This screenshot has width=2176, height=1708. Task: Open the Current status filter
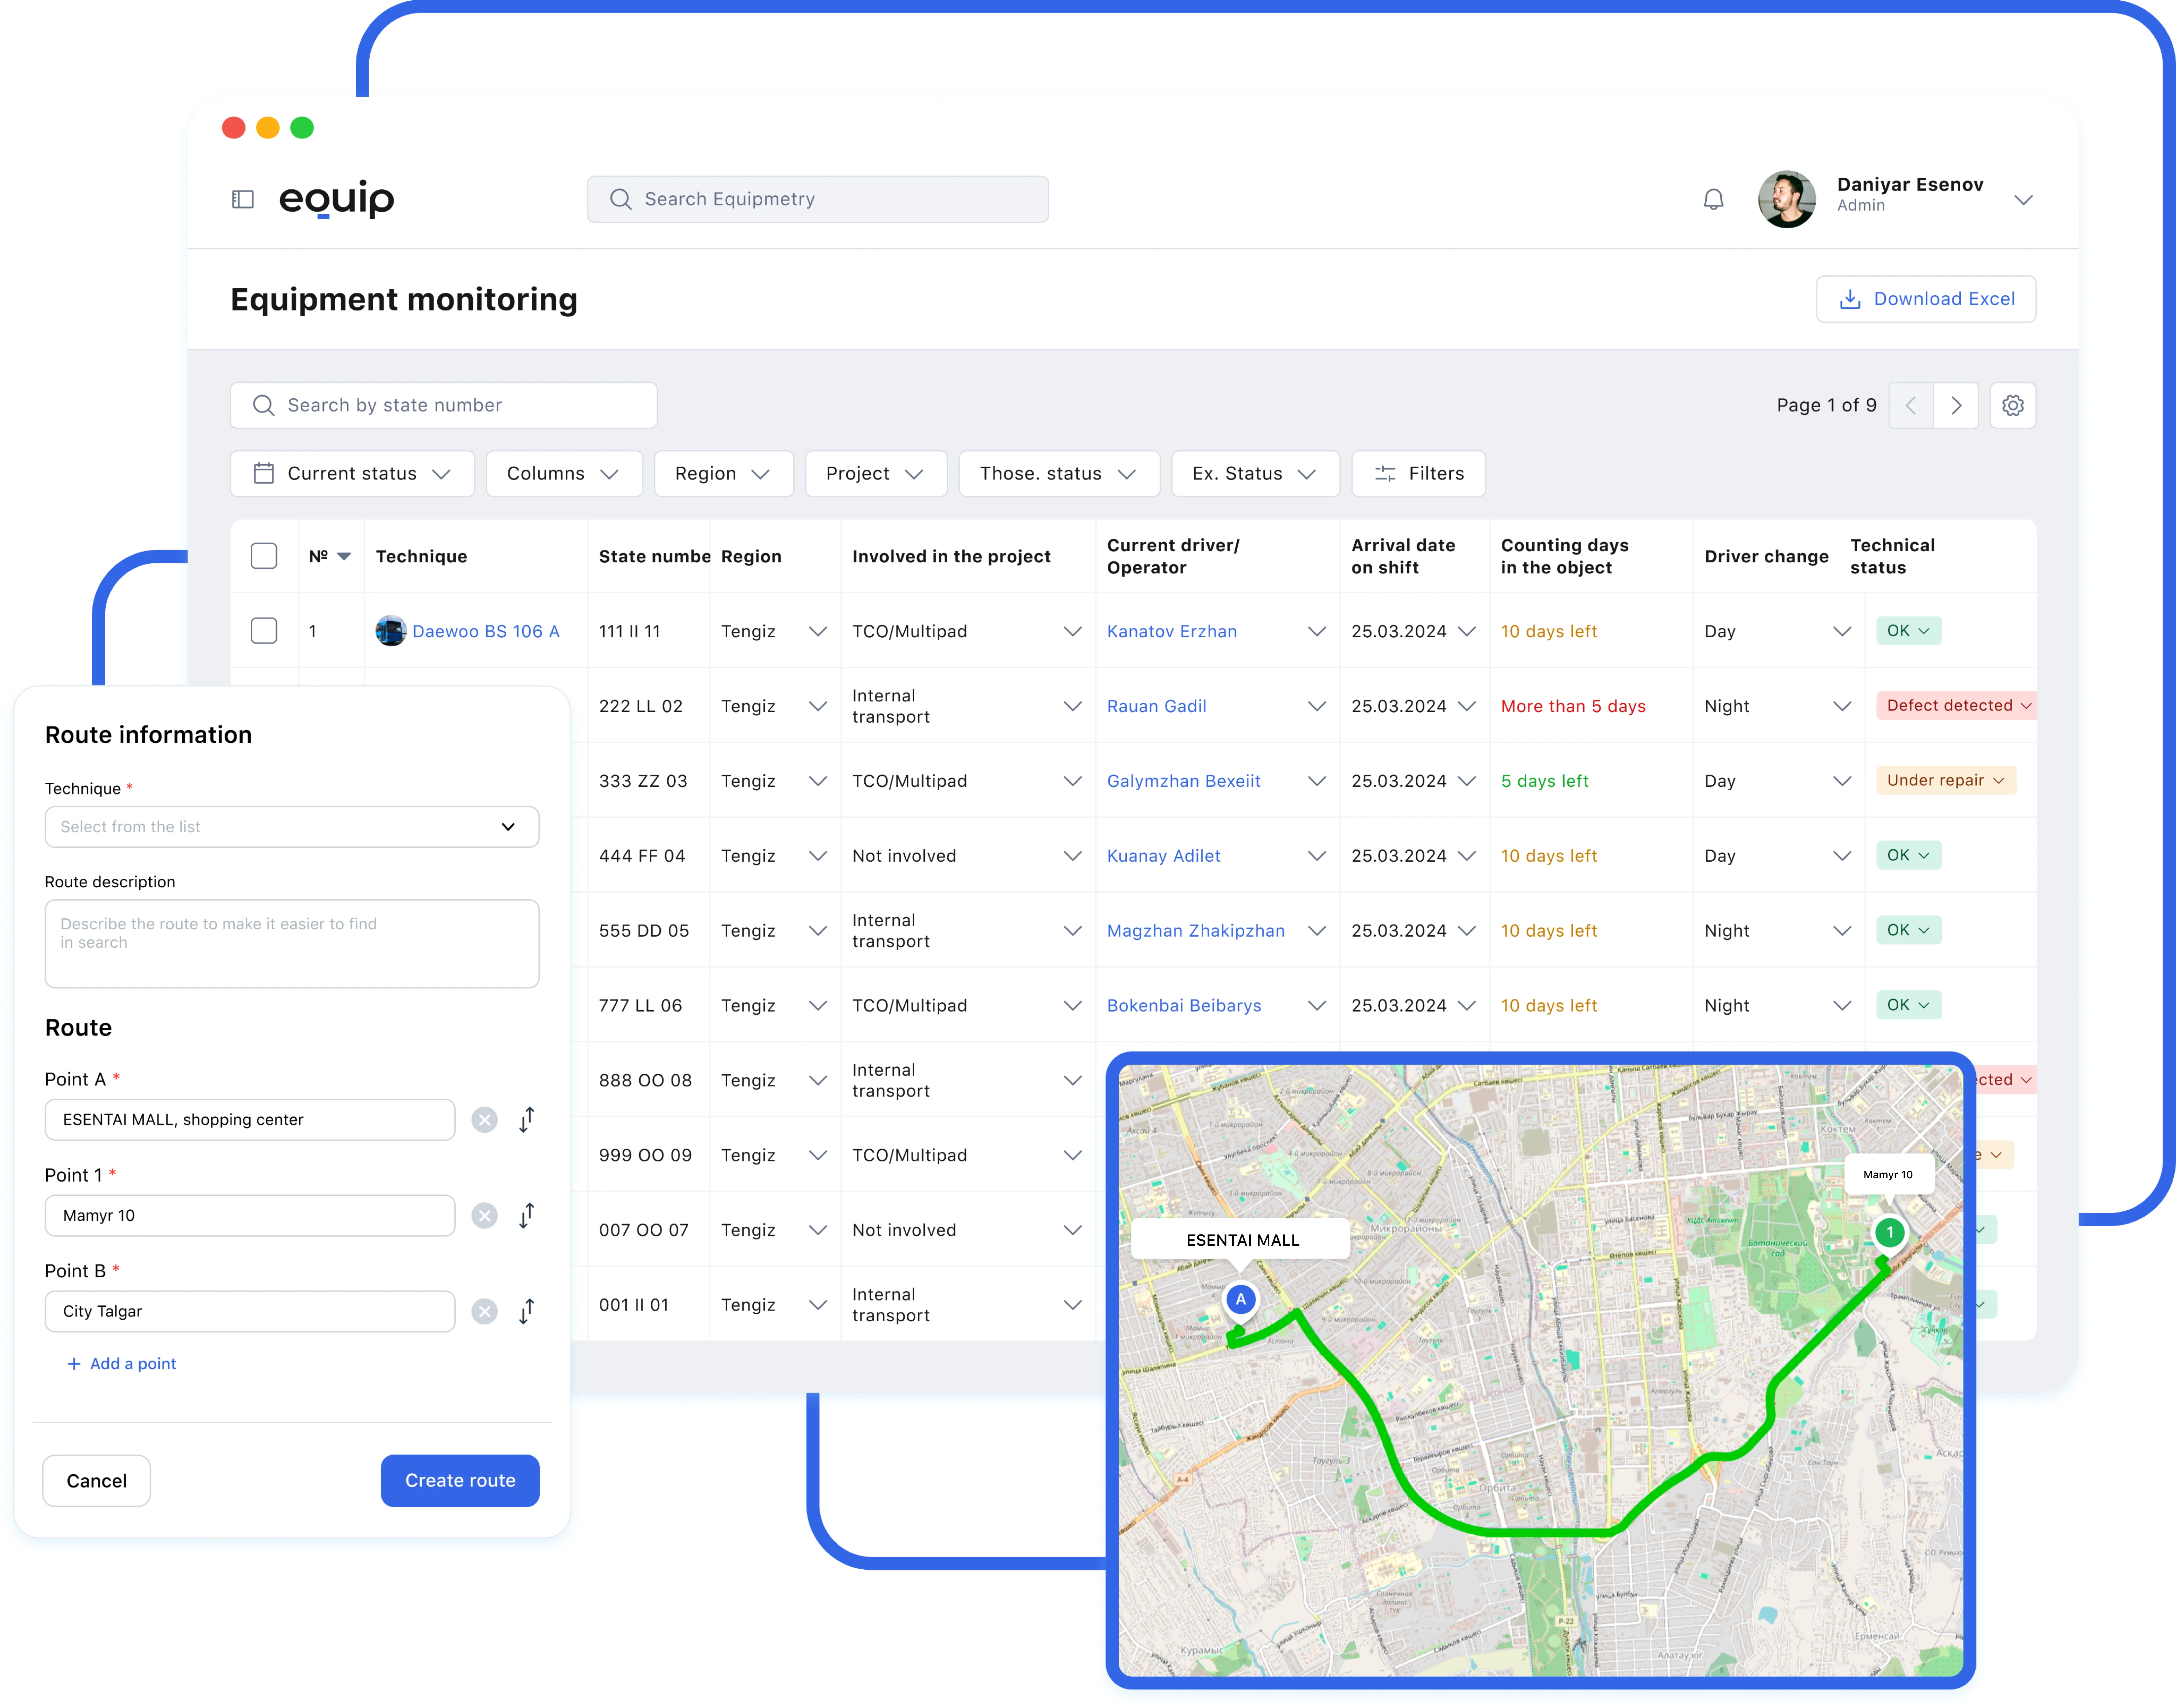click(x=352, y=474)
